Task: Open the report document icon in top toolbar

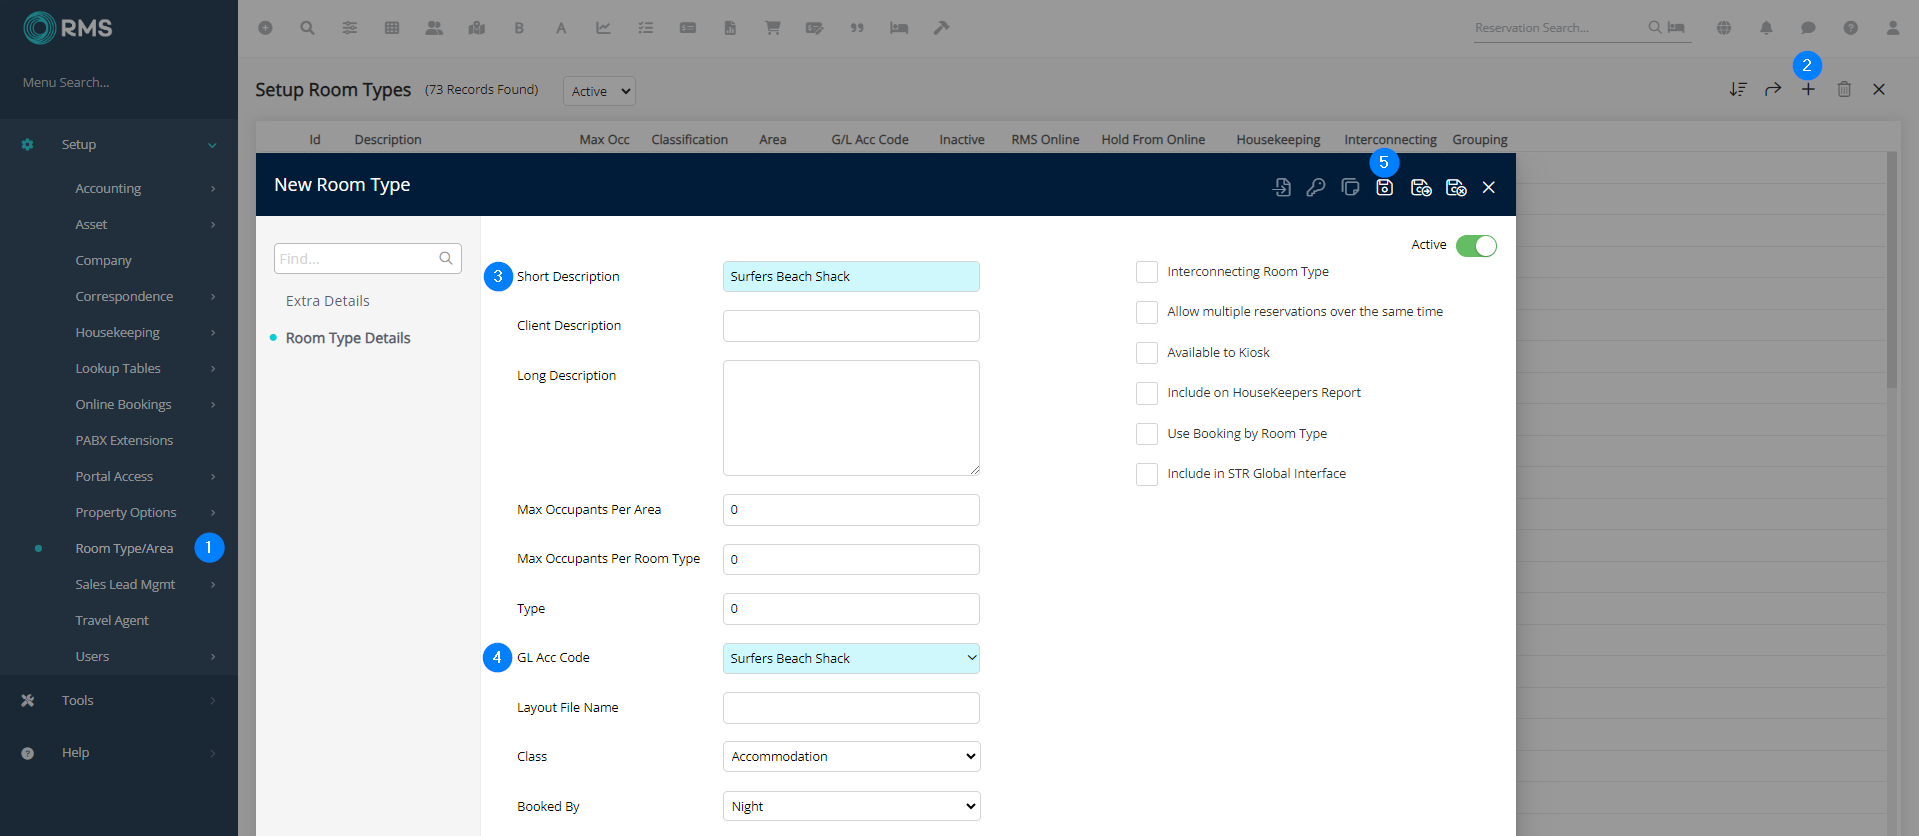Action: click(x=730, y=28)
